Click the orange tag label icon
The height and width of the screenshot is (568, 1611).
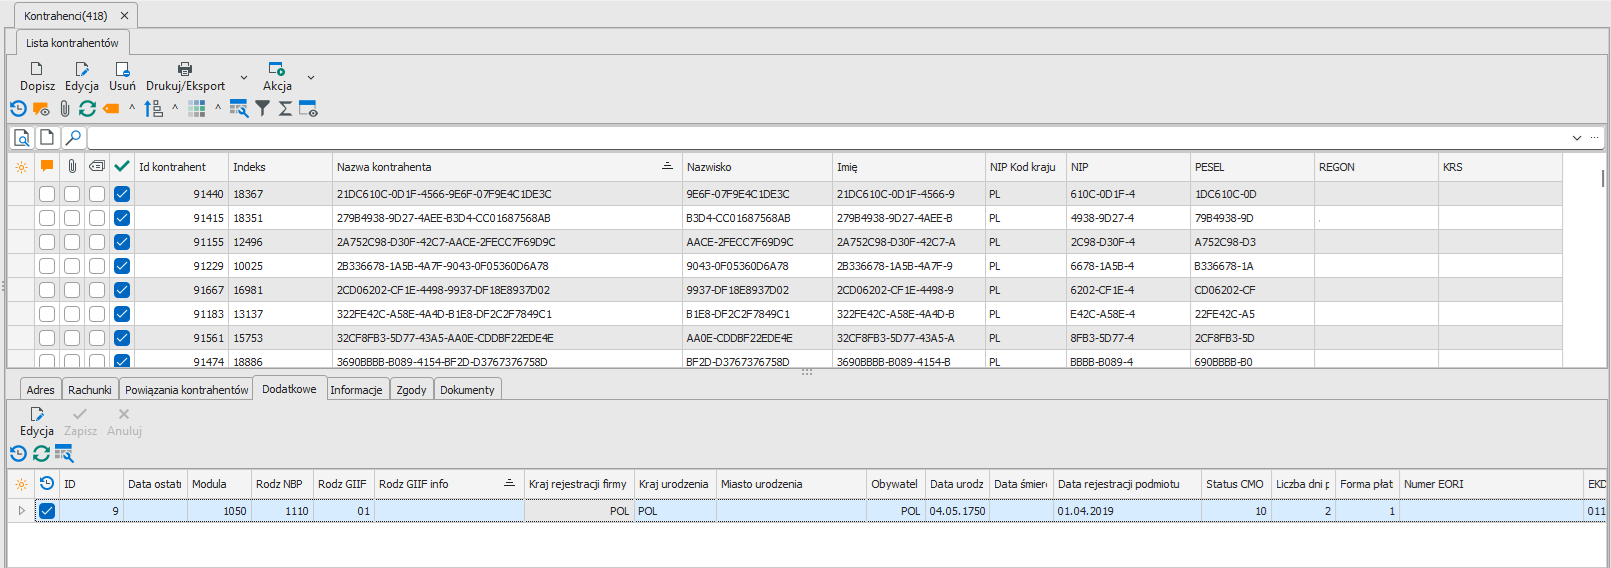click(x=111, y=108)
